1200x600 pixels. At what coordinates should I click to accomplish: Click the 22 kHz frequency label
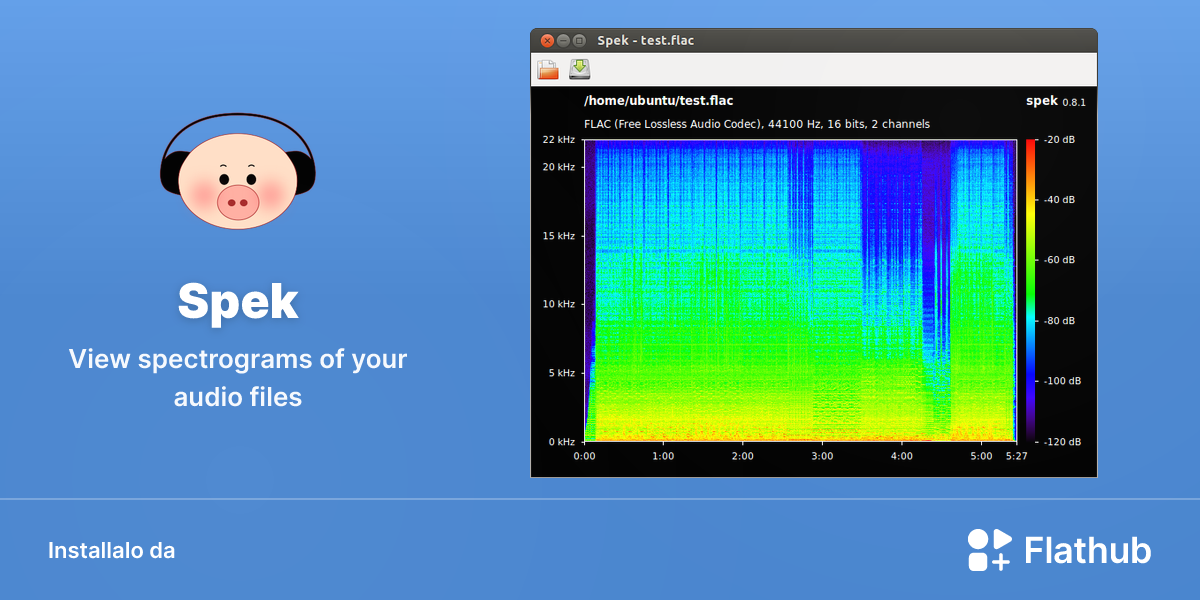pos(559,140)
